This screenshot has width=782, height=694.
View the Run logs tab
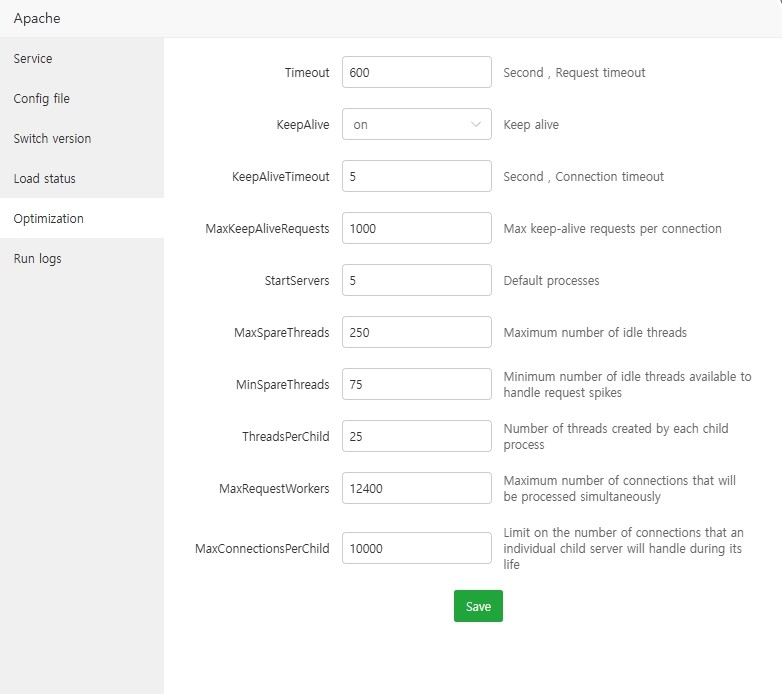[x=38, y=259]
